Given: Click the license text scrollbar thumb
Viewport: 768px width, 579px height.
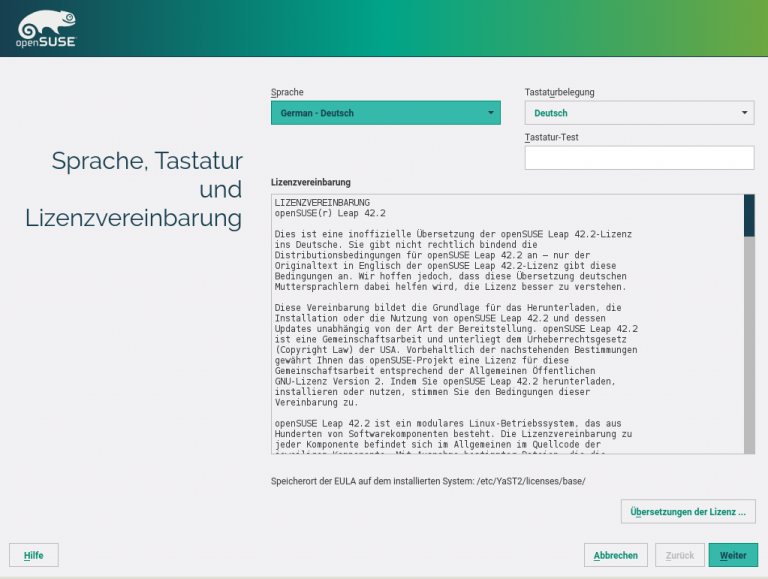Looking at the screenshot, I should pos(749,216).
